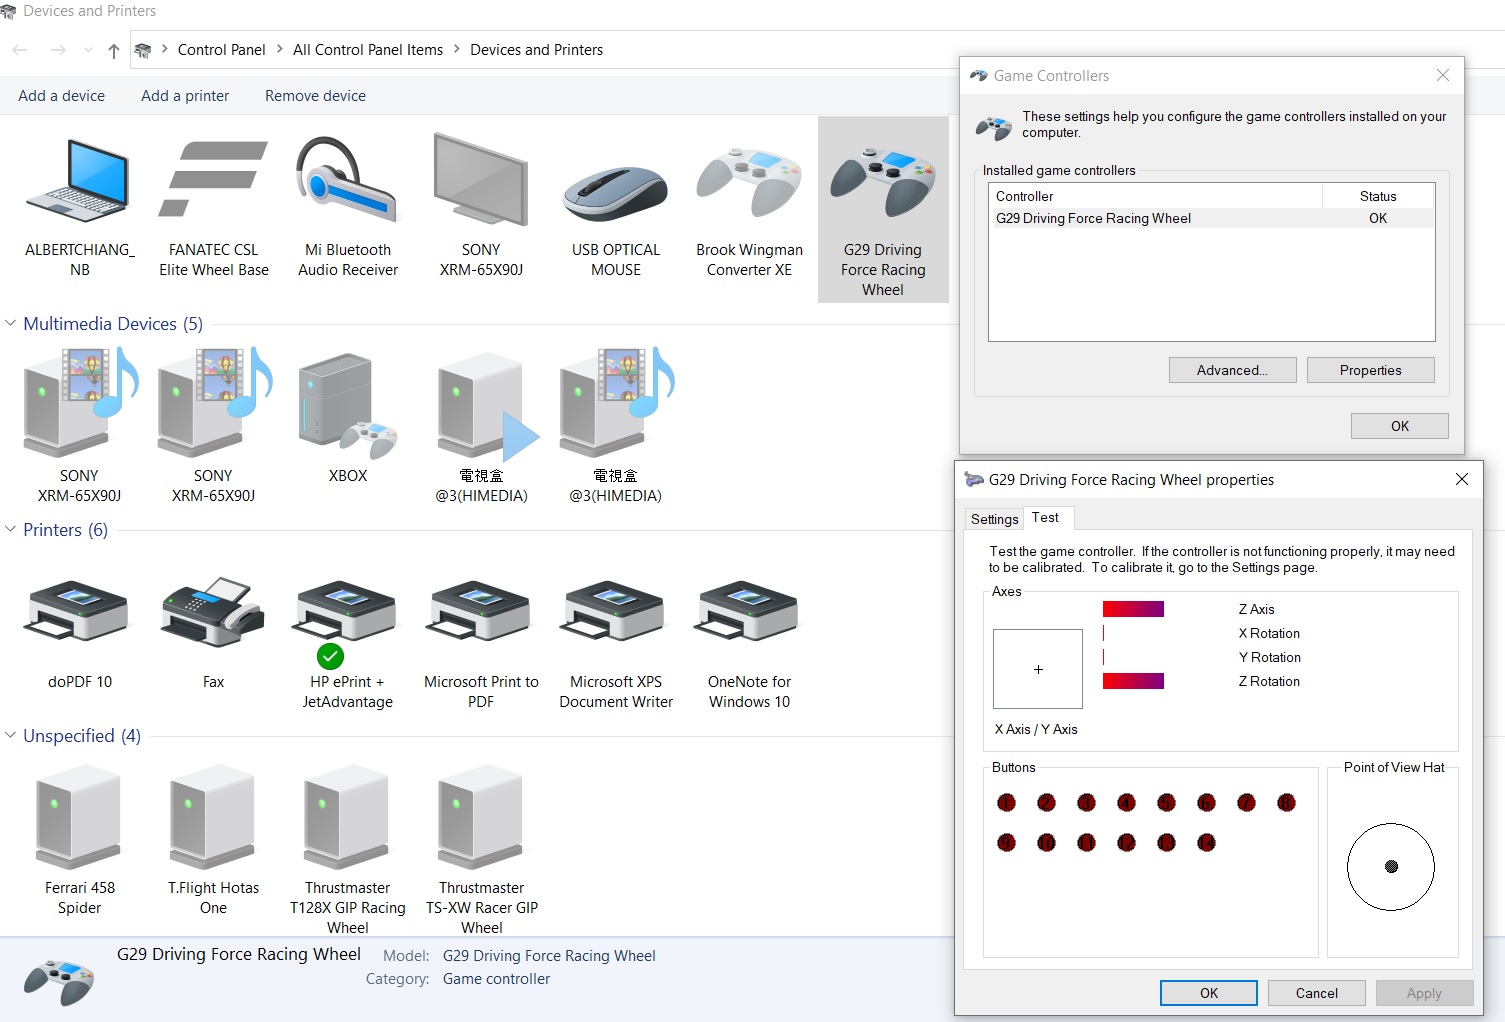This screenshot has width=1505, height=1022.
Task: Select the G29 Driving Force Racing Wheel device icon
Action: (x=883, y=182)
